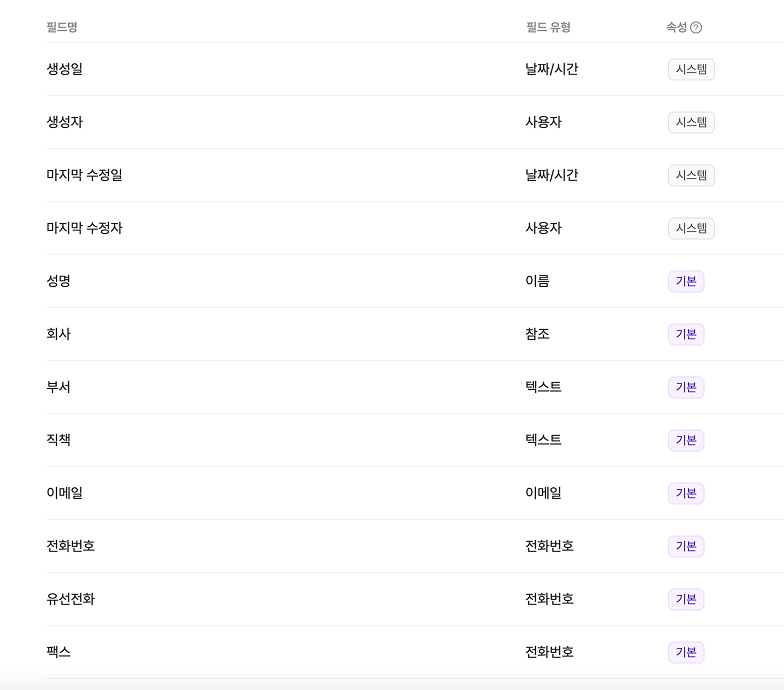Click the 참조 type in 회사 row
The width and height of the screenshot is (784, 690).
pyautogui.click(x=537, y=334)
